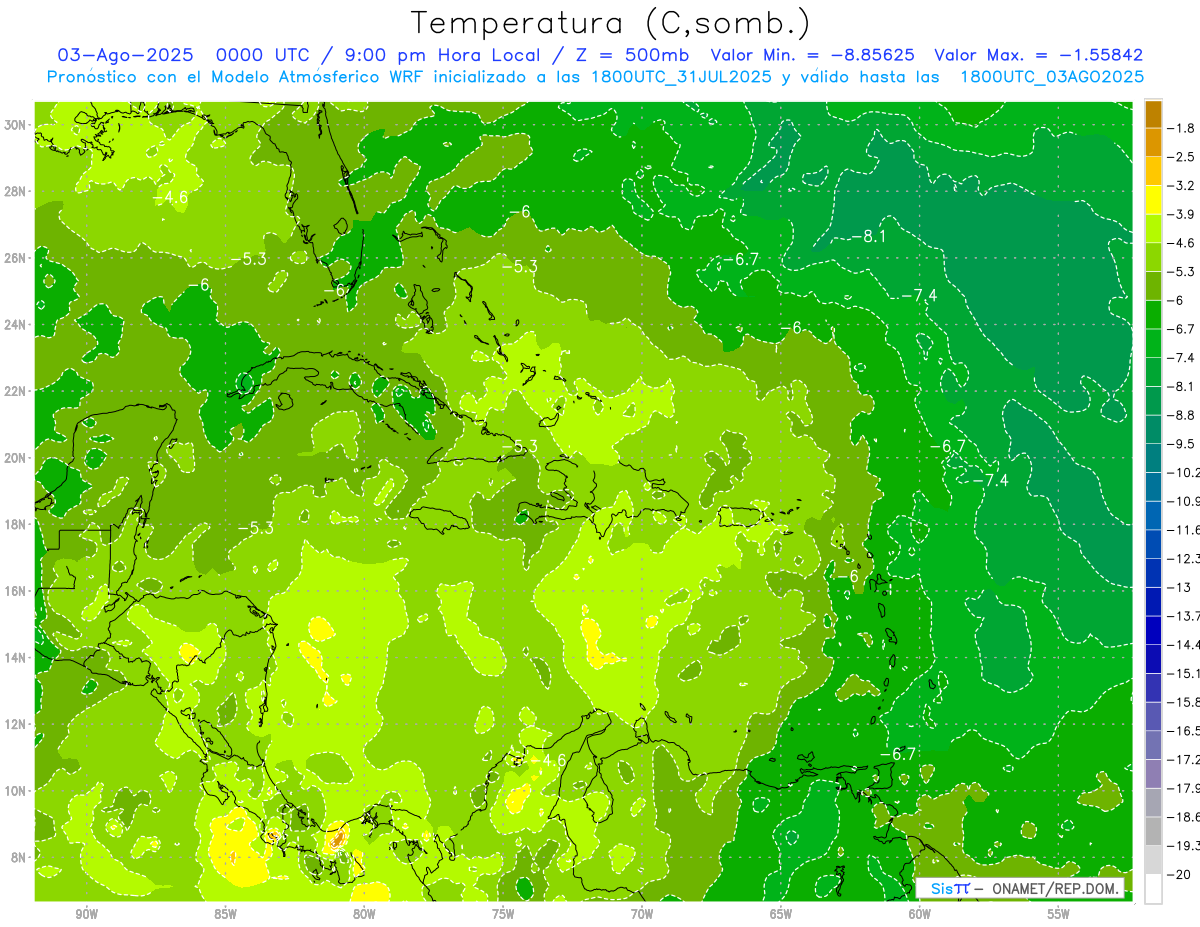The image size is (1200, 927).
Task: Click the '-20' colorbar label
Action: (1181, 875)
